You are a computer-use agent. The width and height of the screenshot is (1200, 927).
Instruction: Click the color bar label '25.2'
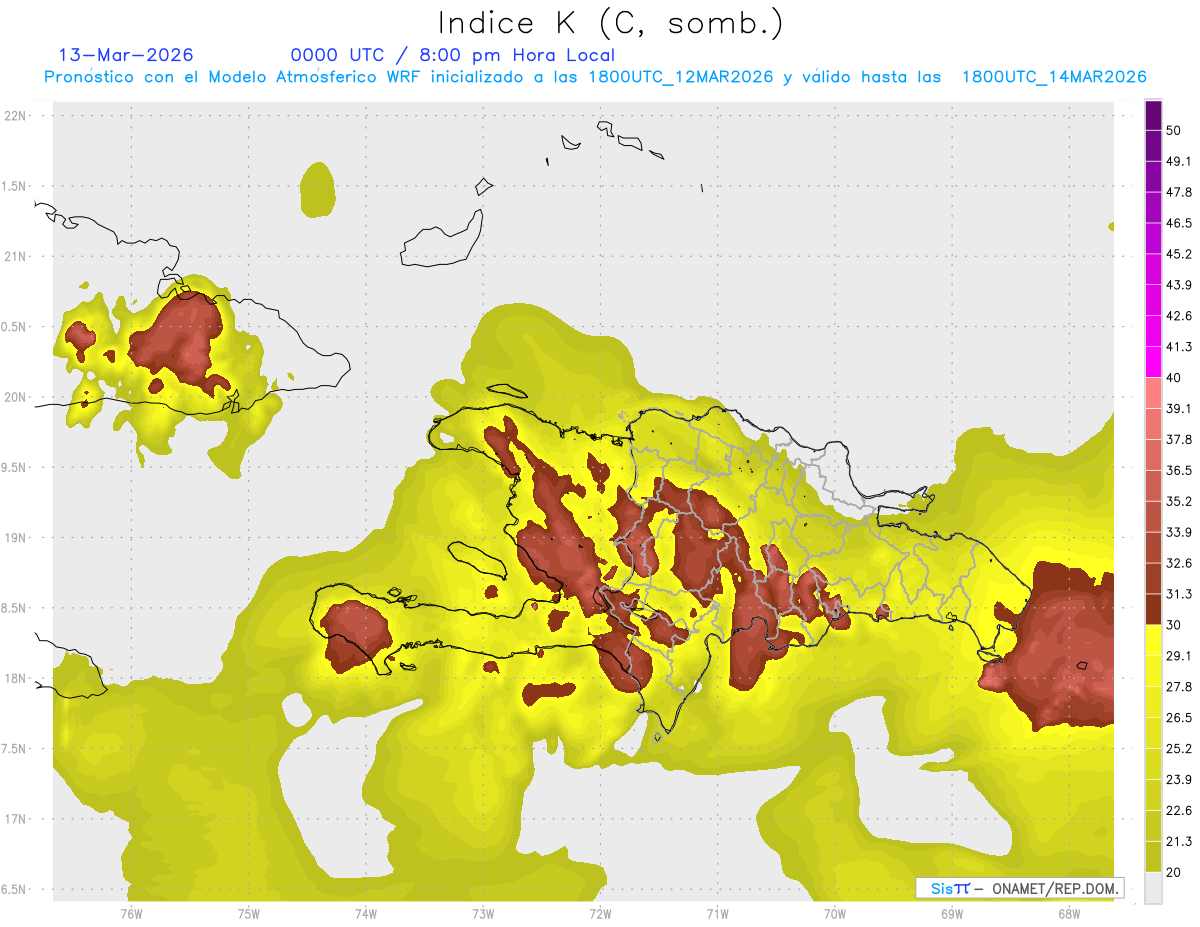(x=1179, y=749)
